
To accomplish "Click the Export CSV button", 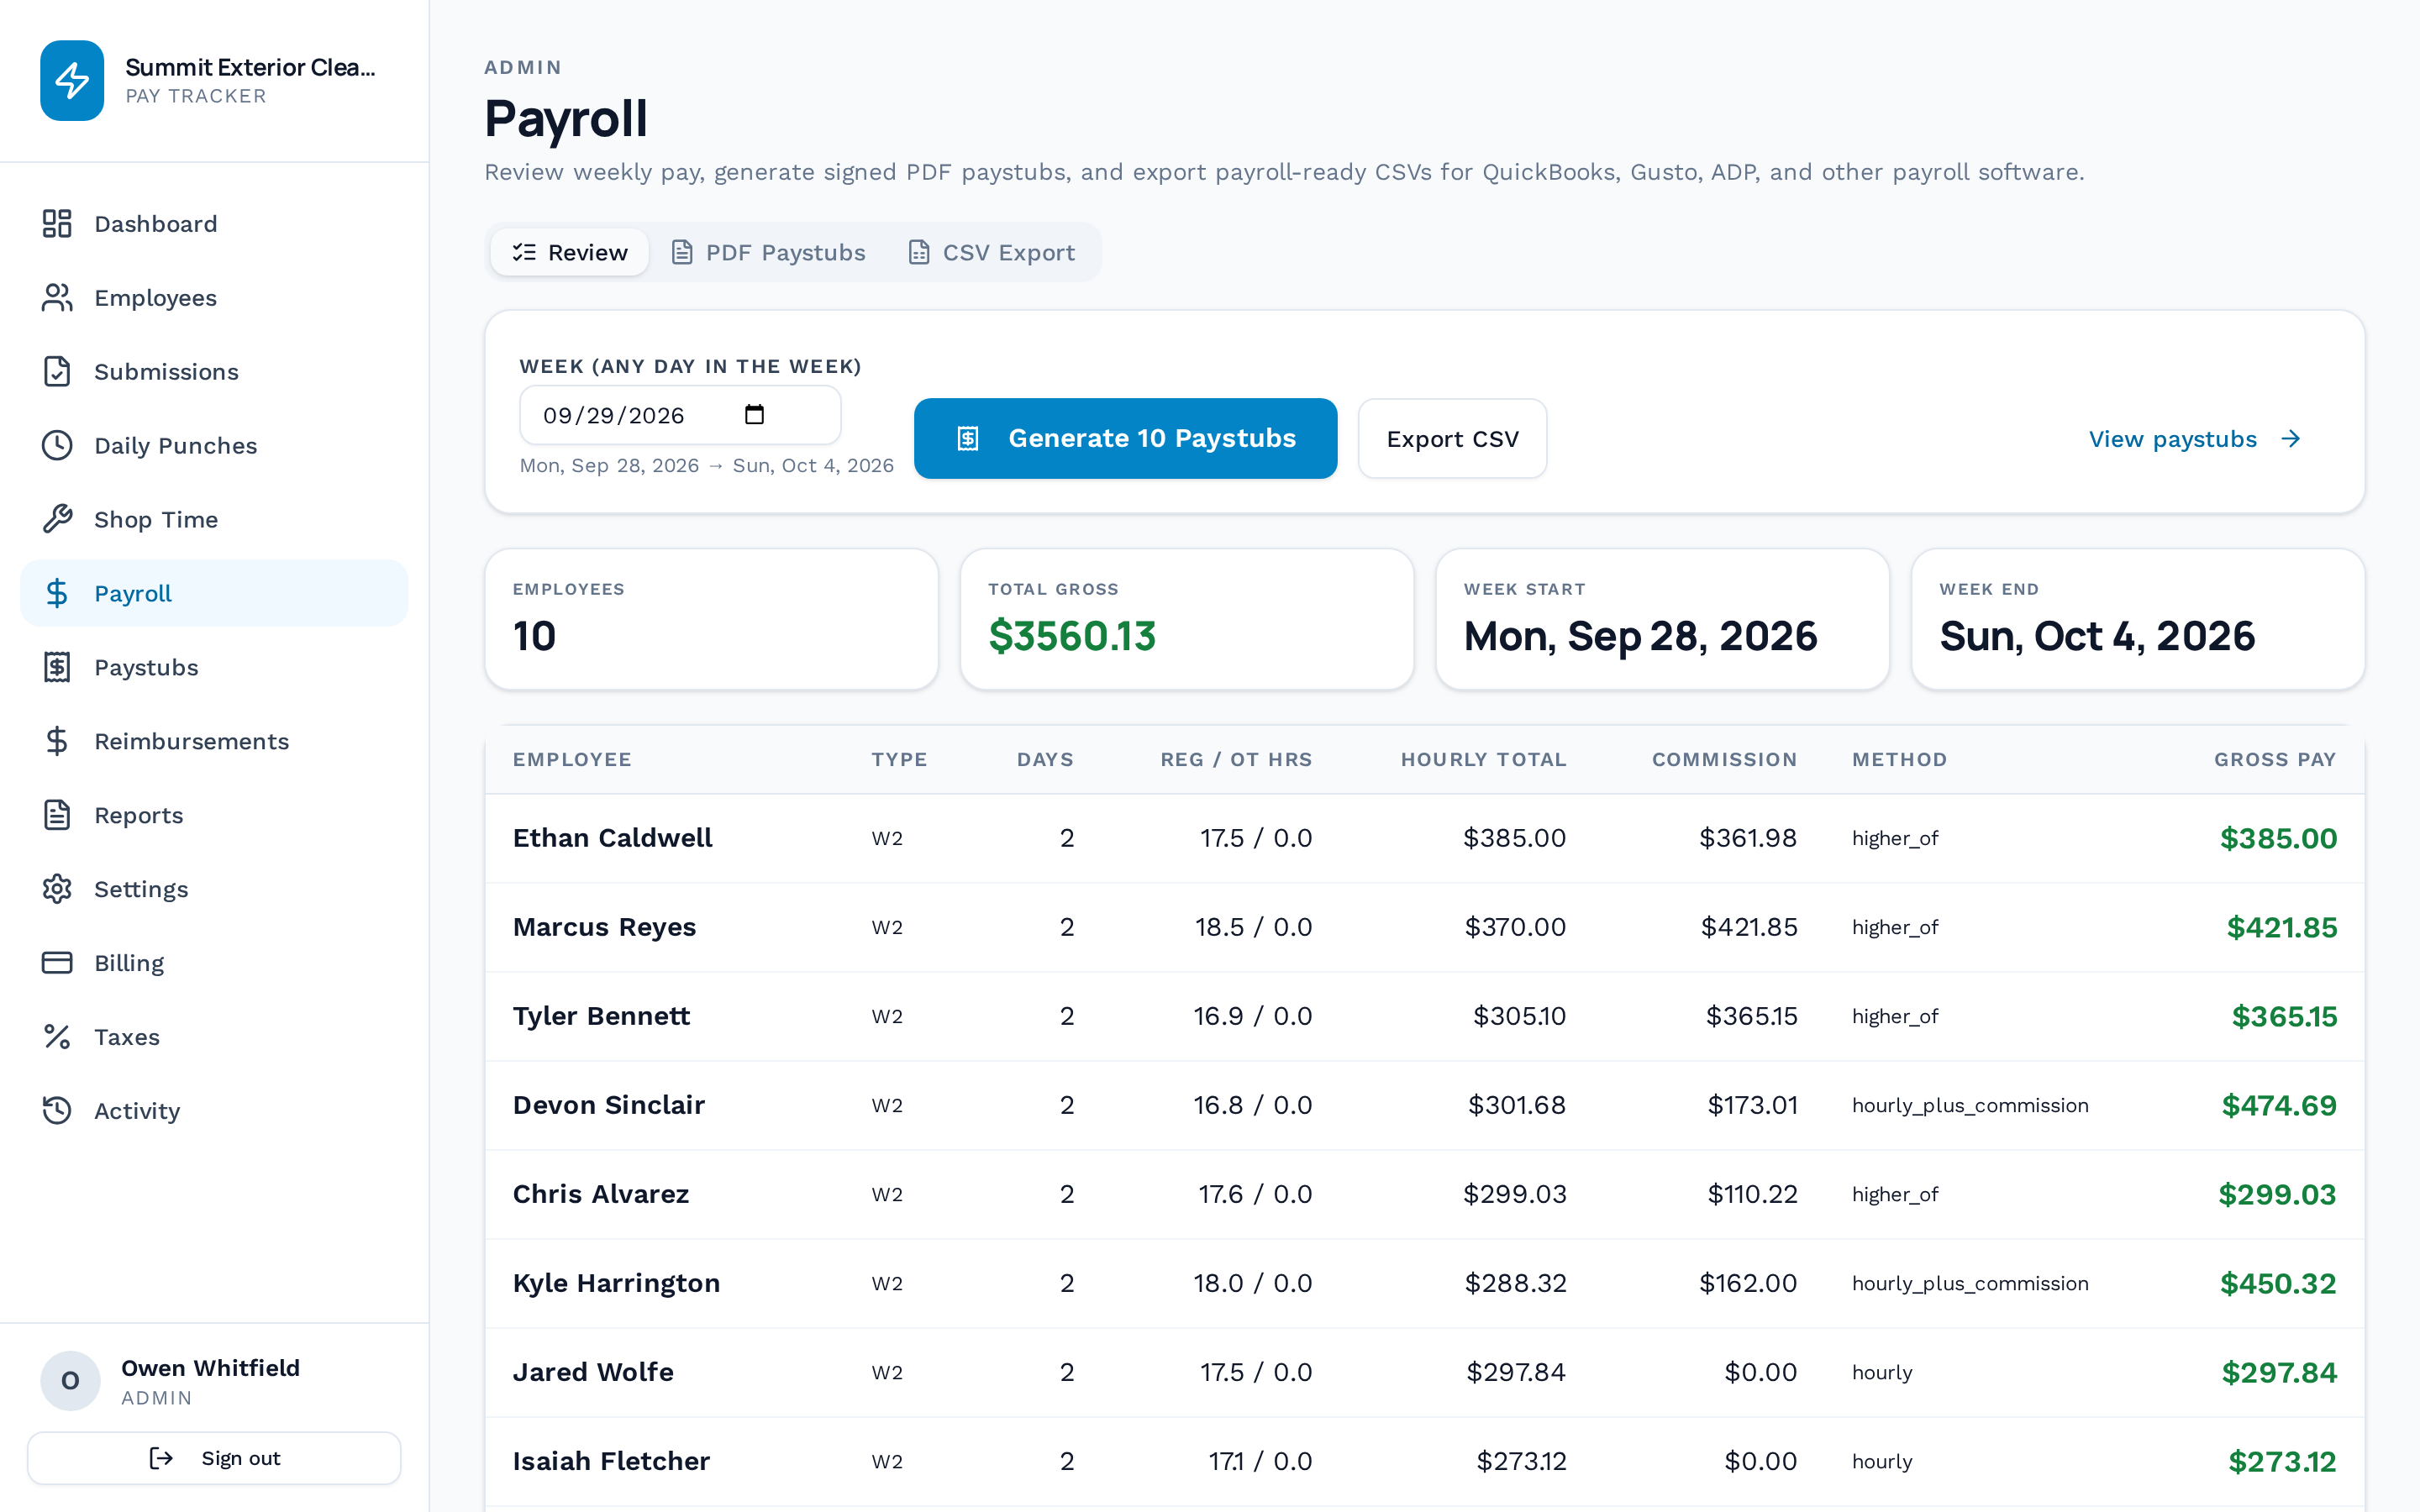I will [x=1452, y=439].
